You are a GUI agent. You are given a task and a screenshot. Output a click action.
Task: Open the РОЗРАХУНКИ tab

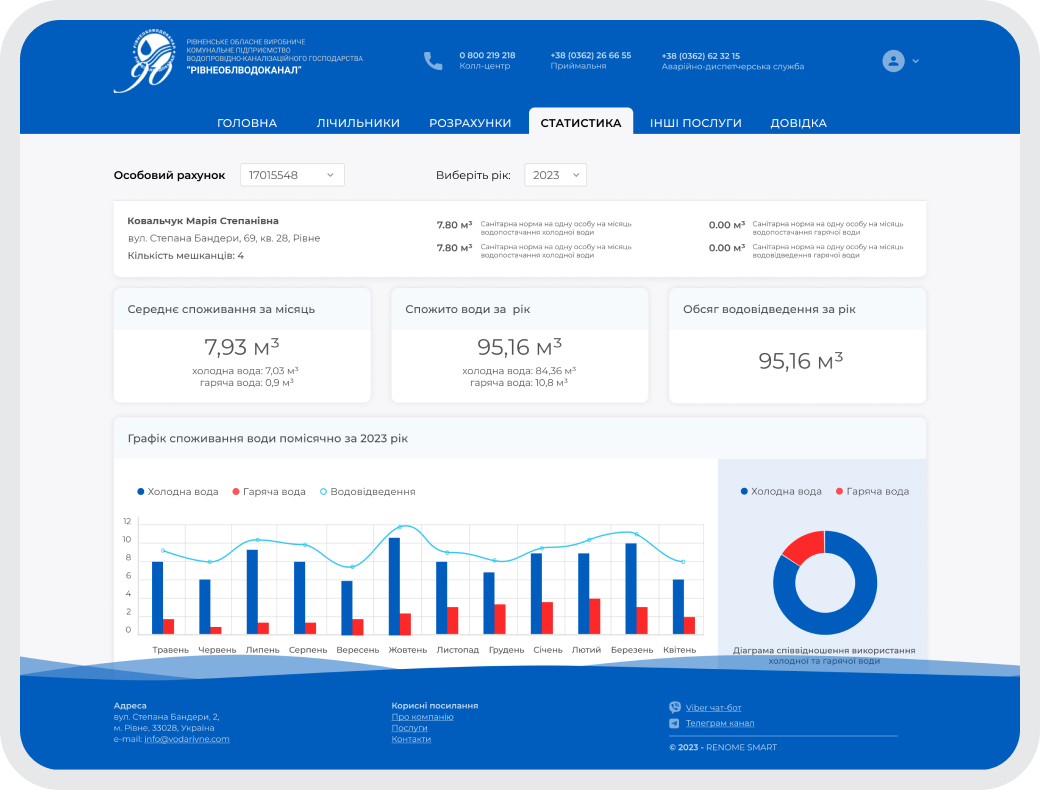pyautogui.click(x=470, y=123)
